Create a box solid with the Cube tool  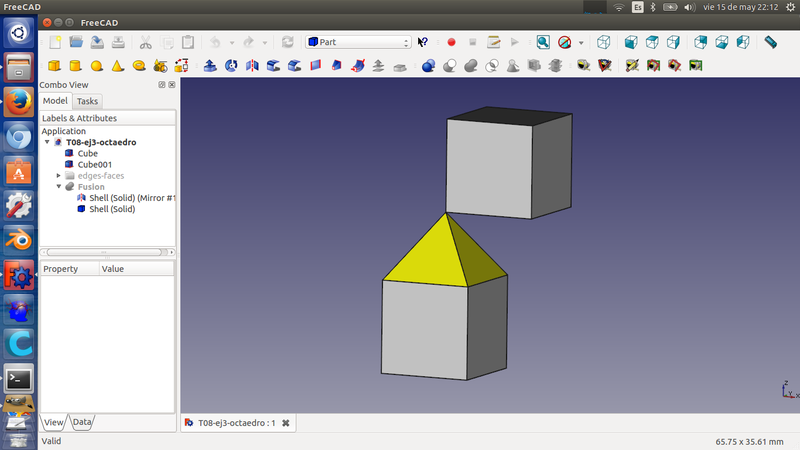coord(54,66)
